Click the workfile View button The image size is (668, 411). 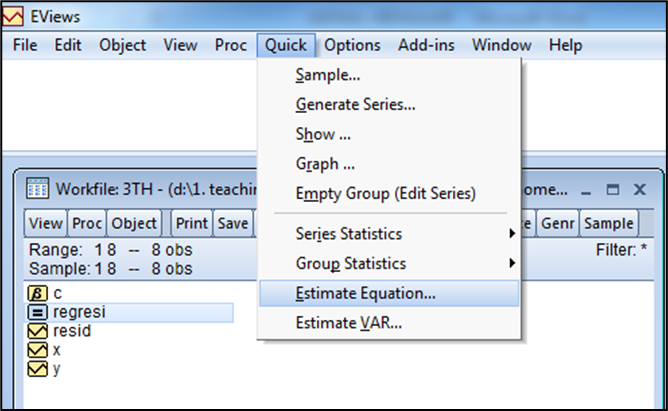coord(46,223)
